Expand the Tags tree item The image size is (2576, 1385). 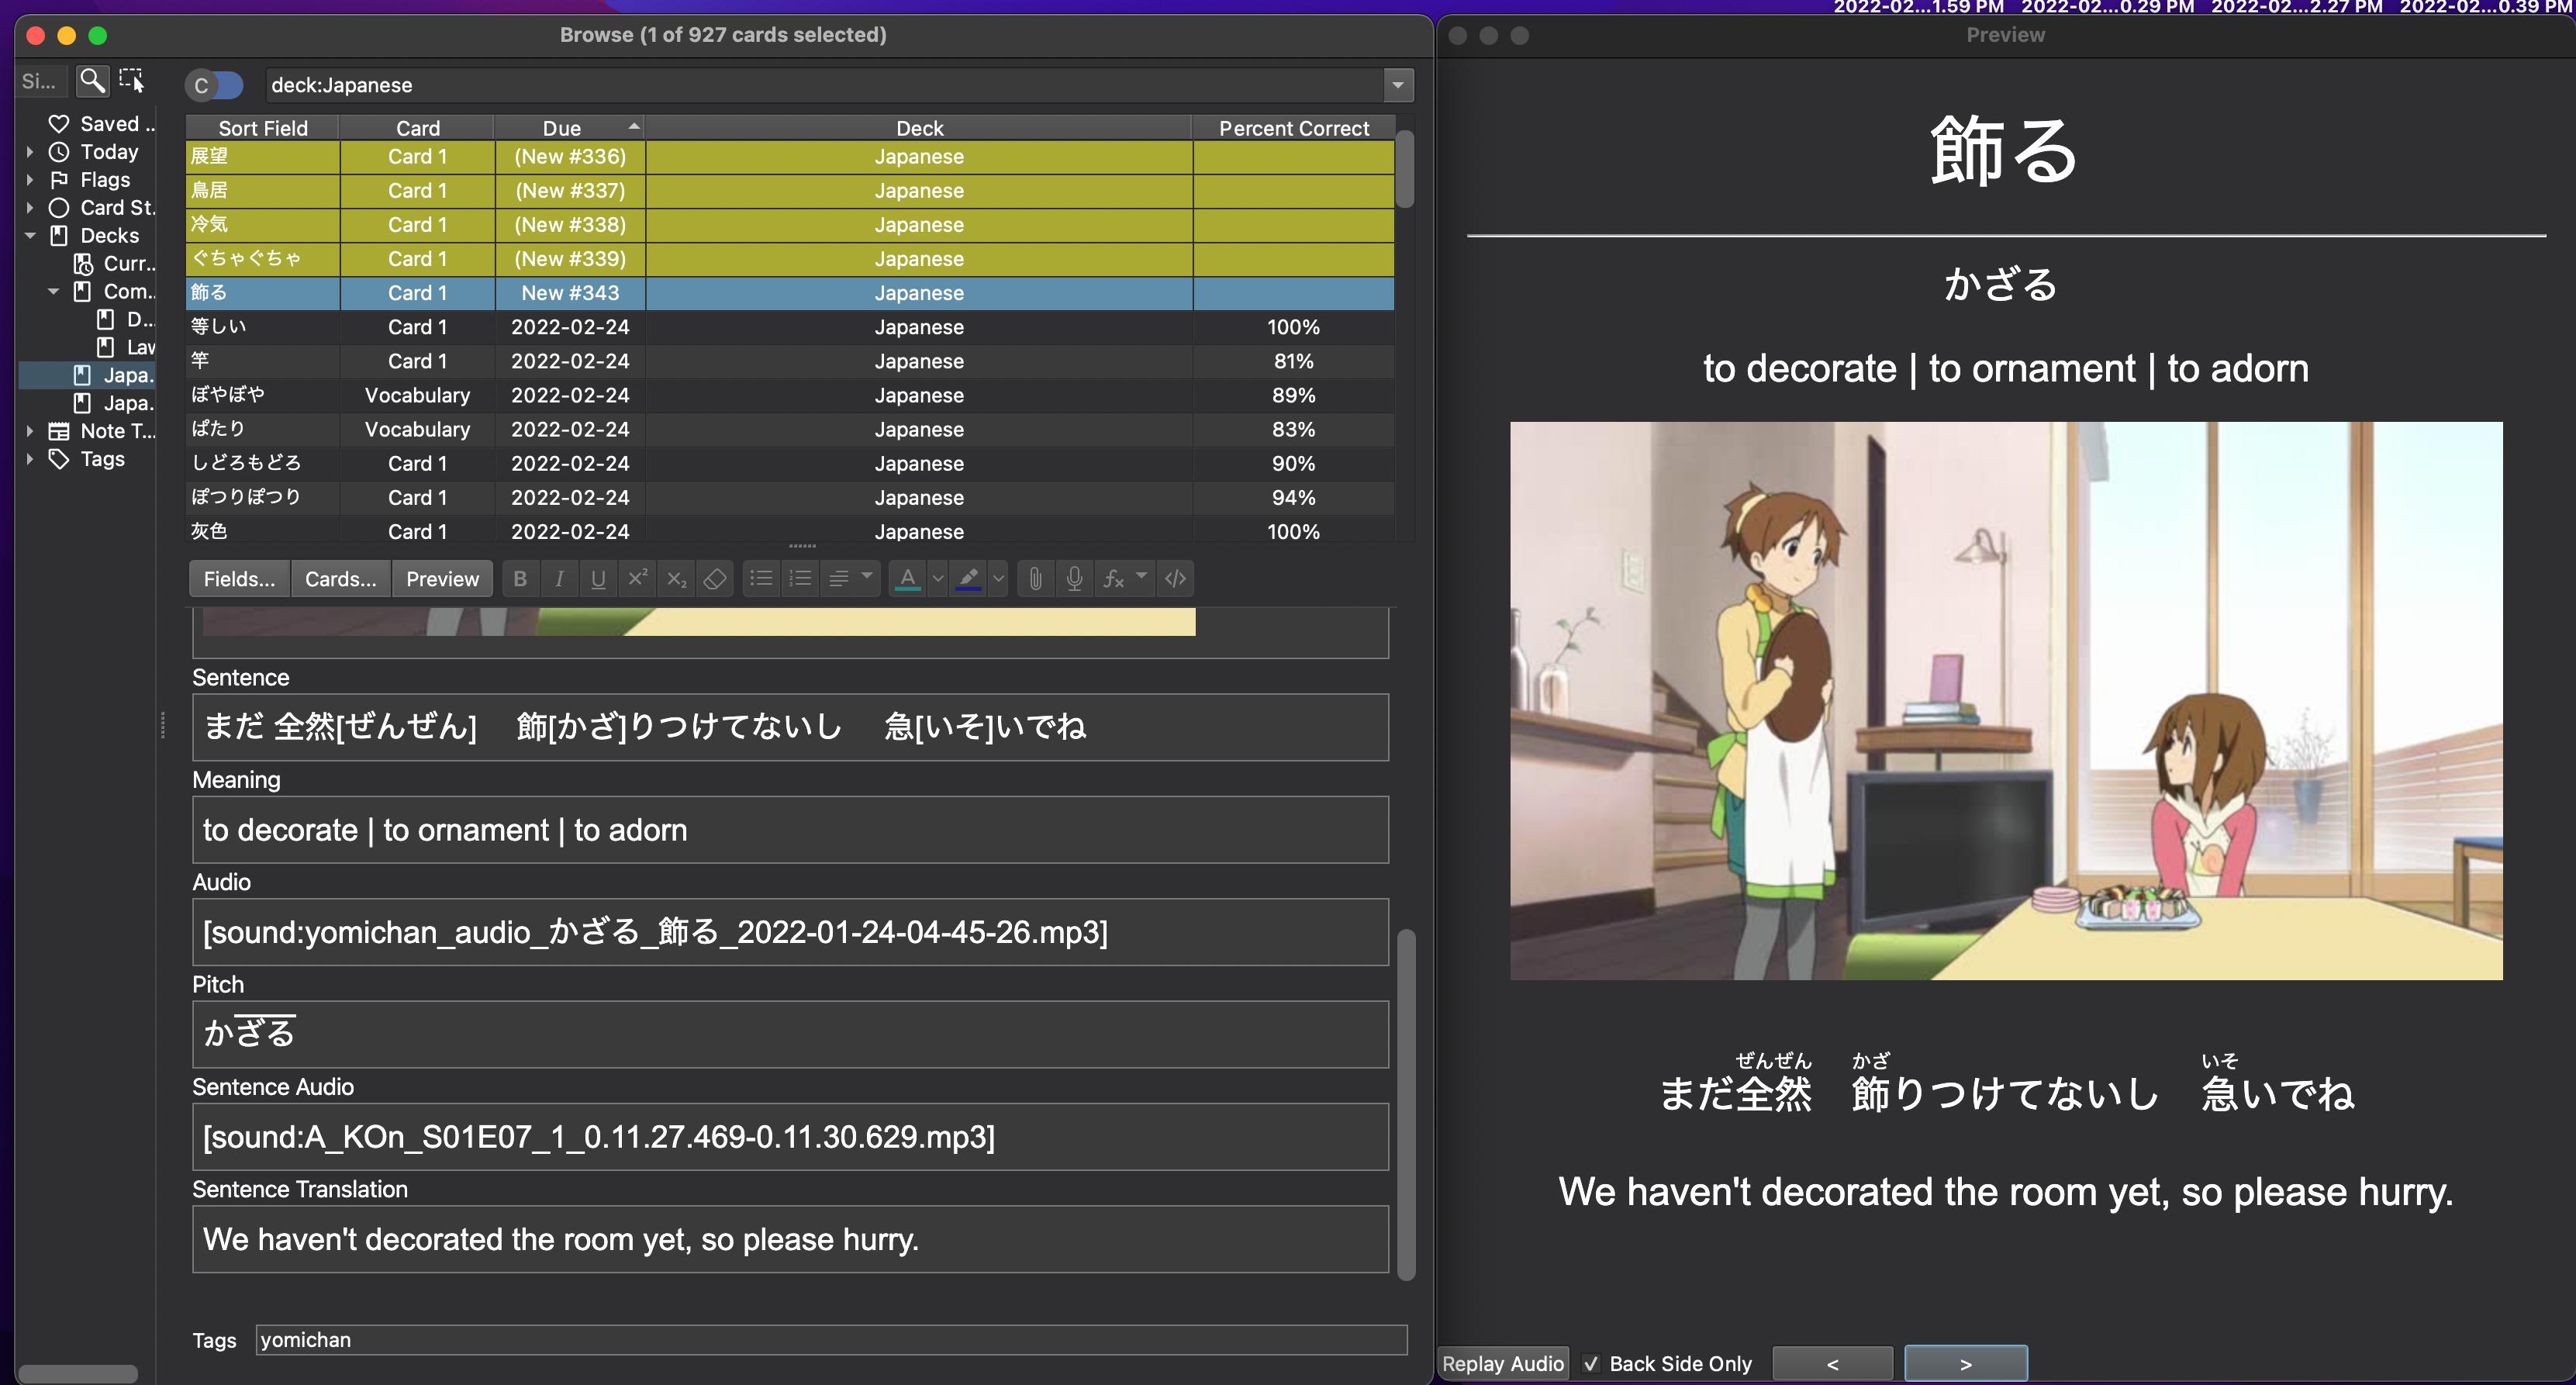(x=29, y=459)
